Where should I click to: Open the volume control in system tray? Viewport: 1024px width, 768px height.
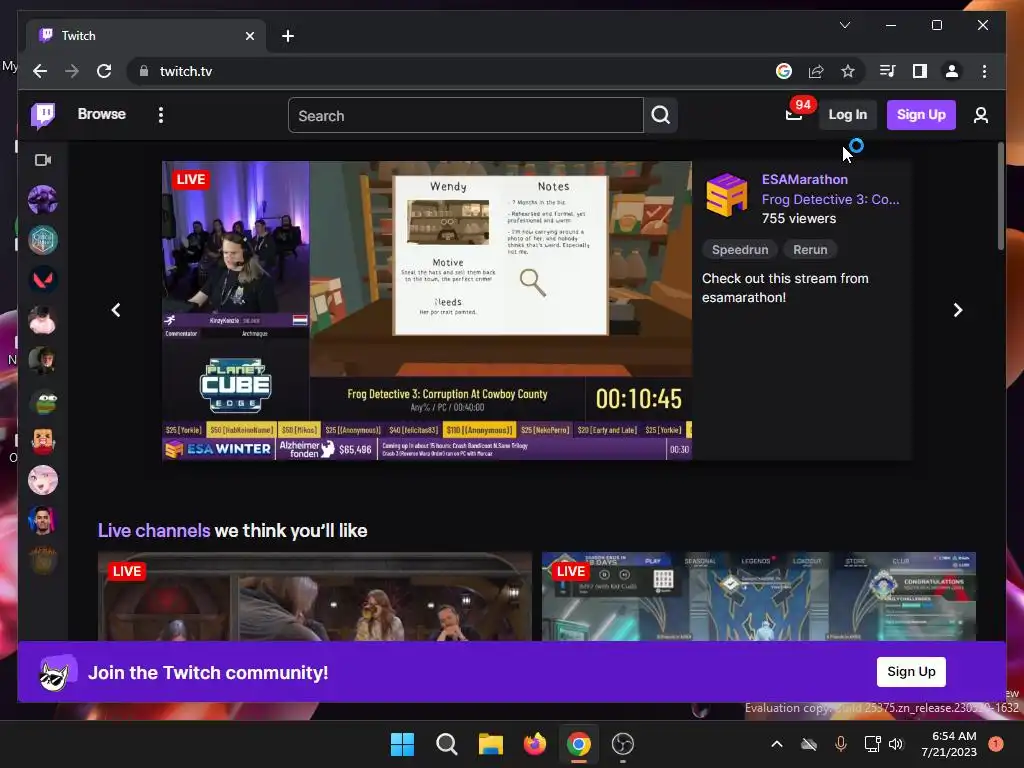tap(896, 744)
